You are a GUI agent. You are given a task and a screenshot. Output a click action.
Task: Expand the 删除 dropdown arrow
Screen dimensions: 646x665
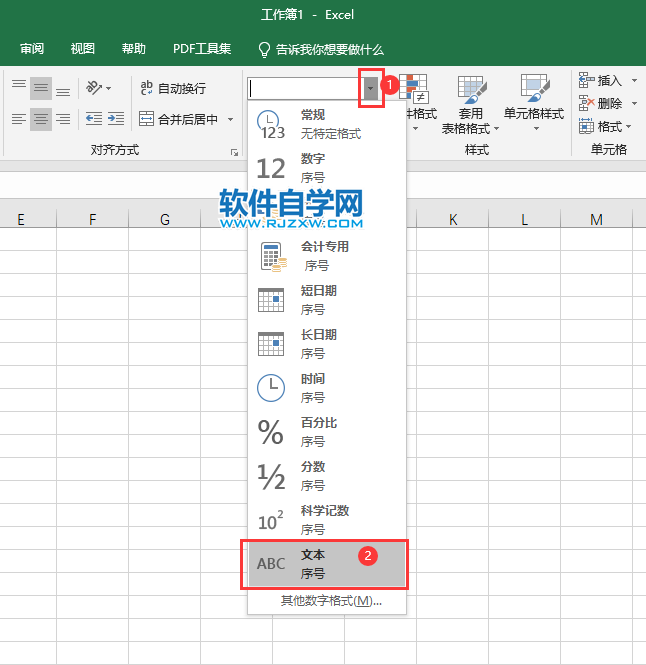[x=634, y=103]
